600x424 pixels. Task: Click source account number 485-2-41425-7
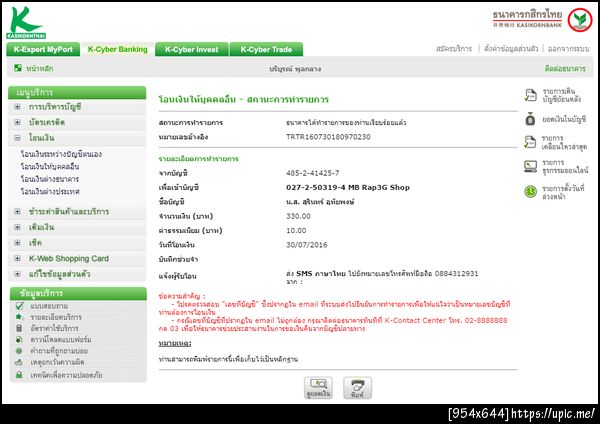coord(313,173)
